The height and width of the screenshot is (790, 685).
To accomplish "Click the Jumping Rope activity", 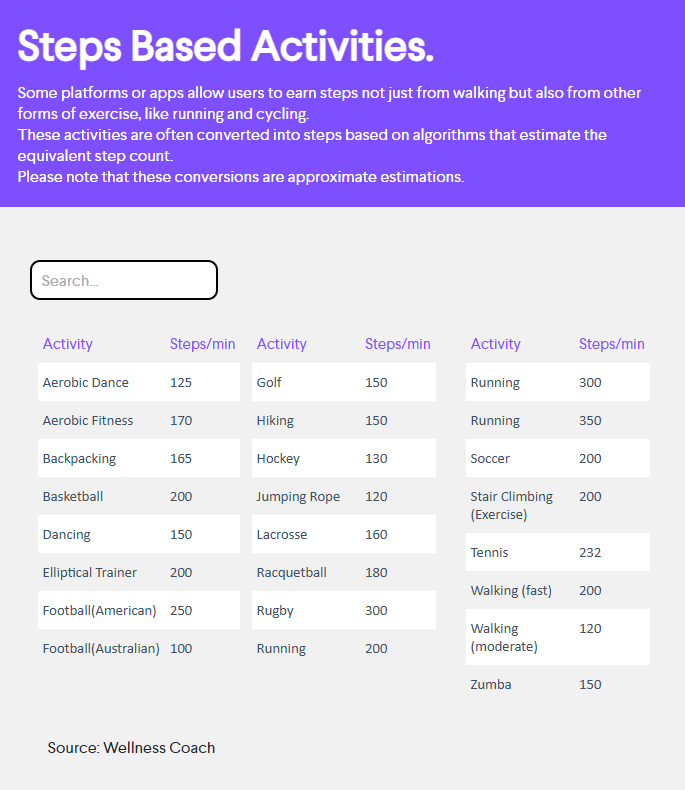I will (297, 496).
